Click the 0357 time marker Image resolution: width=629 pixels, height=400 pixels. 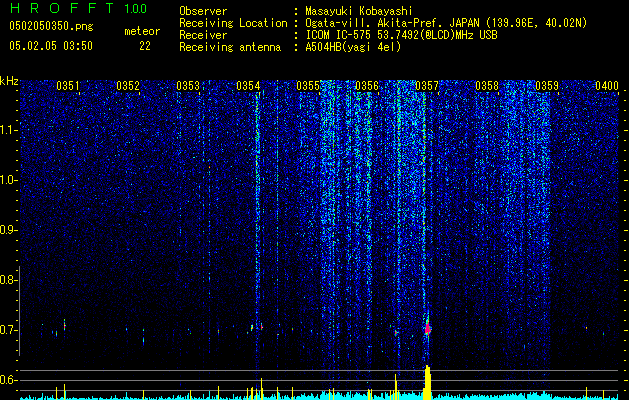[427, 86]
